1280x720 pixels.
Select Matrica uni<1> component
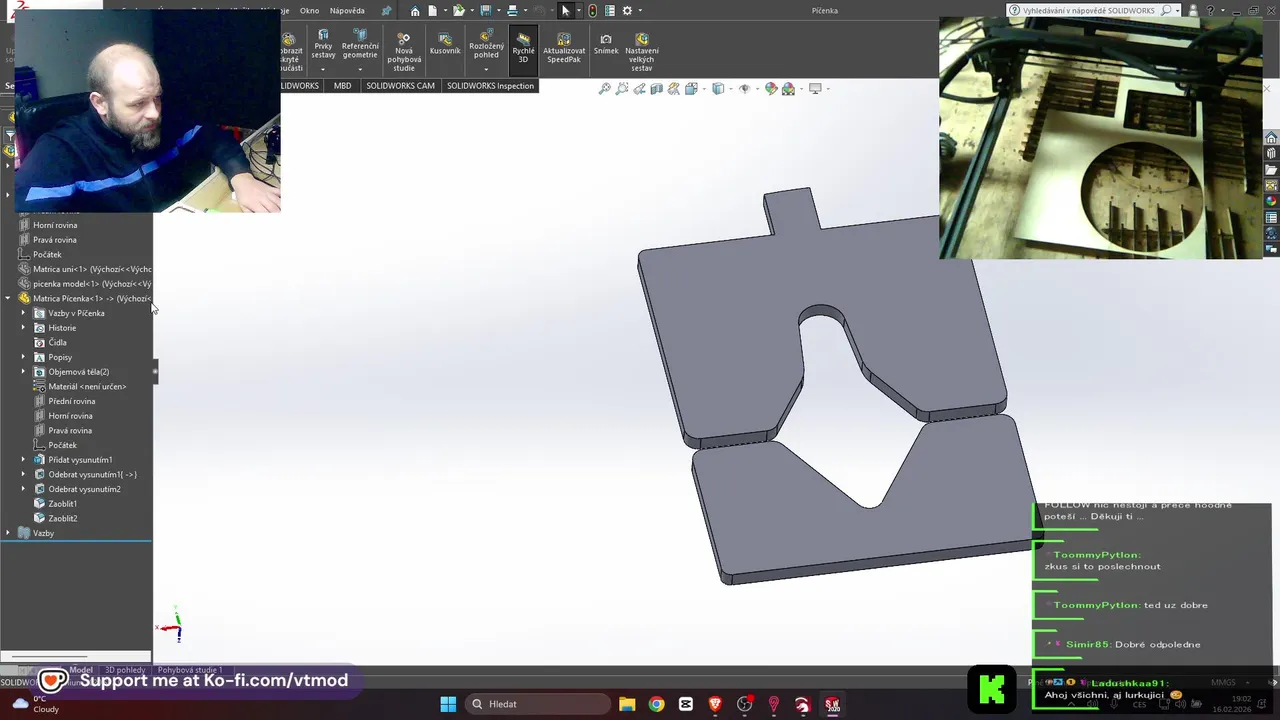coord(92,269)
